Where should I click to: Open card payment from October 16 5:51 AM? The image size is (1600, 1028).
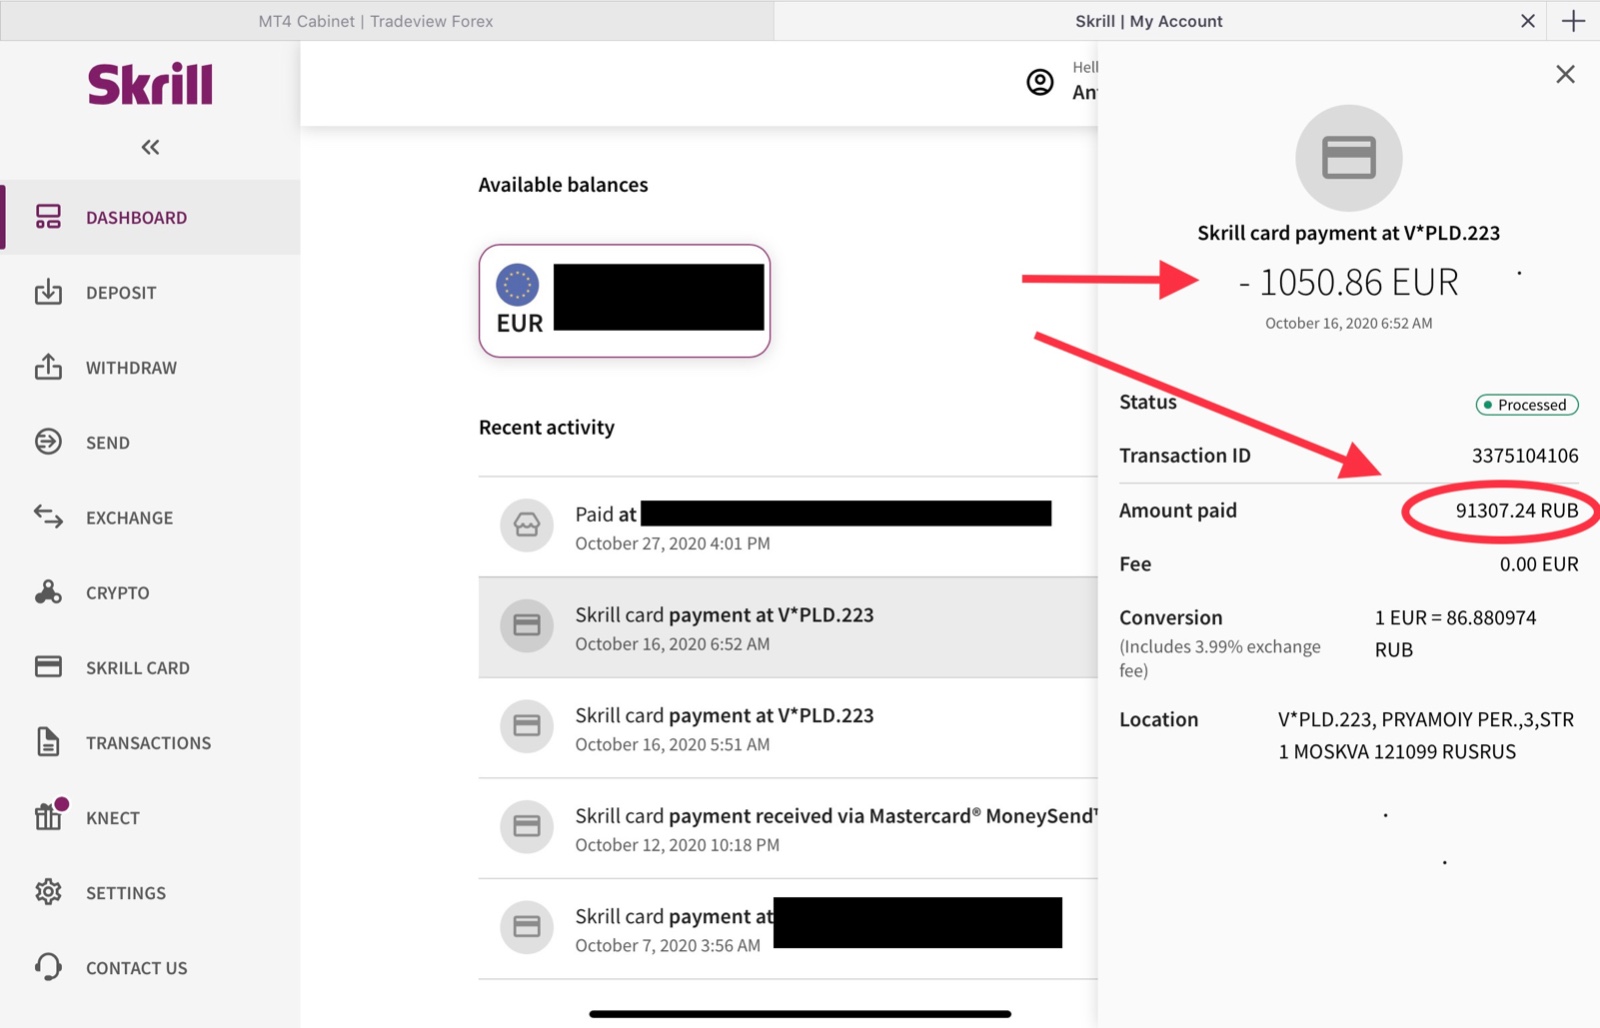point(788,728)
